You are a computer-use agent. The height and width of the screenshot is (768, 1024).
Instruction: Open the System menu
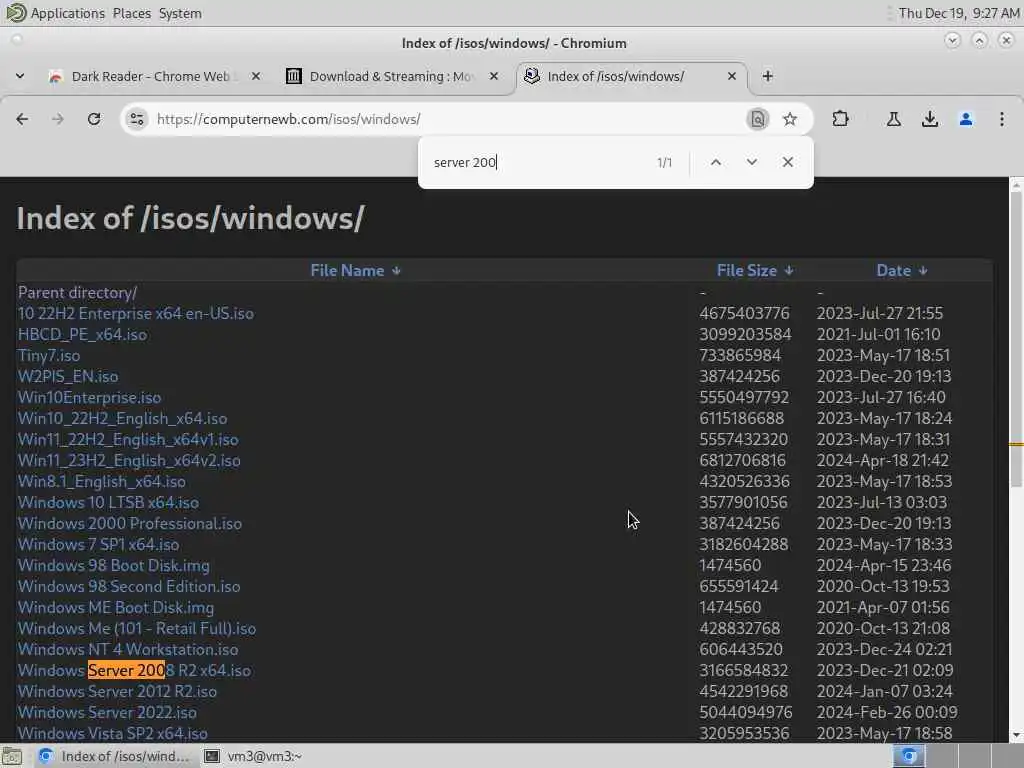180,13
